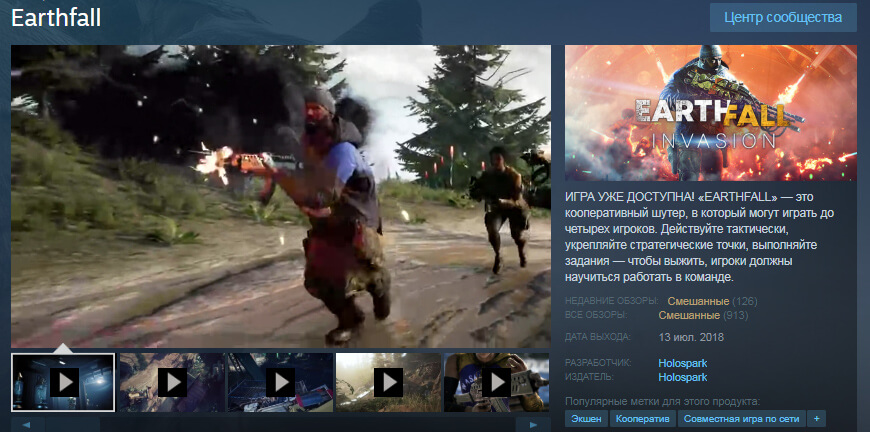The image size is (870, 432).
Task: Open the developer Holospark link
Action: (682, 363)
